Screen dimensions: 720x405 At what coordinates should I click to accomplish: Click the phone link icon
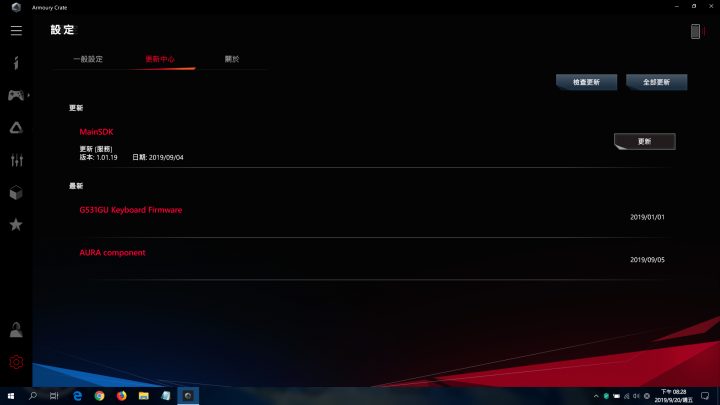[x=696, y=32]
